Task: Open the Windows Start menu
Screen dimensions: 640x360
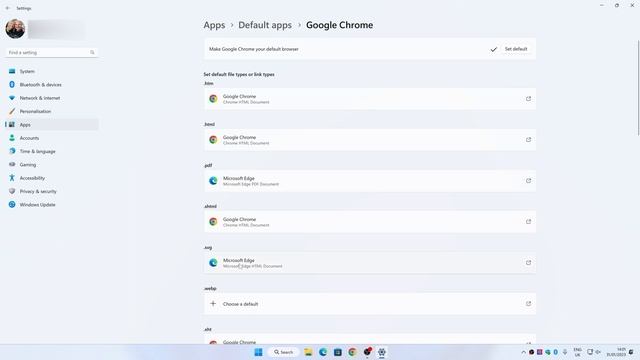Action: tap(258, 352)
